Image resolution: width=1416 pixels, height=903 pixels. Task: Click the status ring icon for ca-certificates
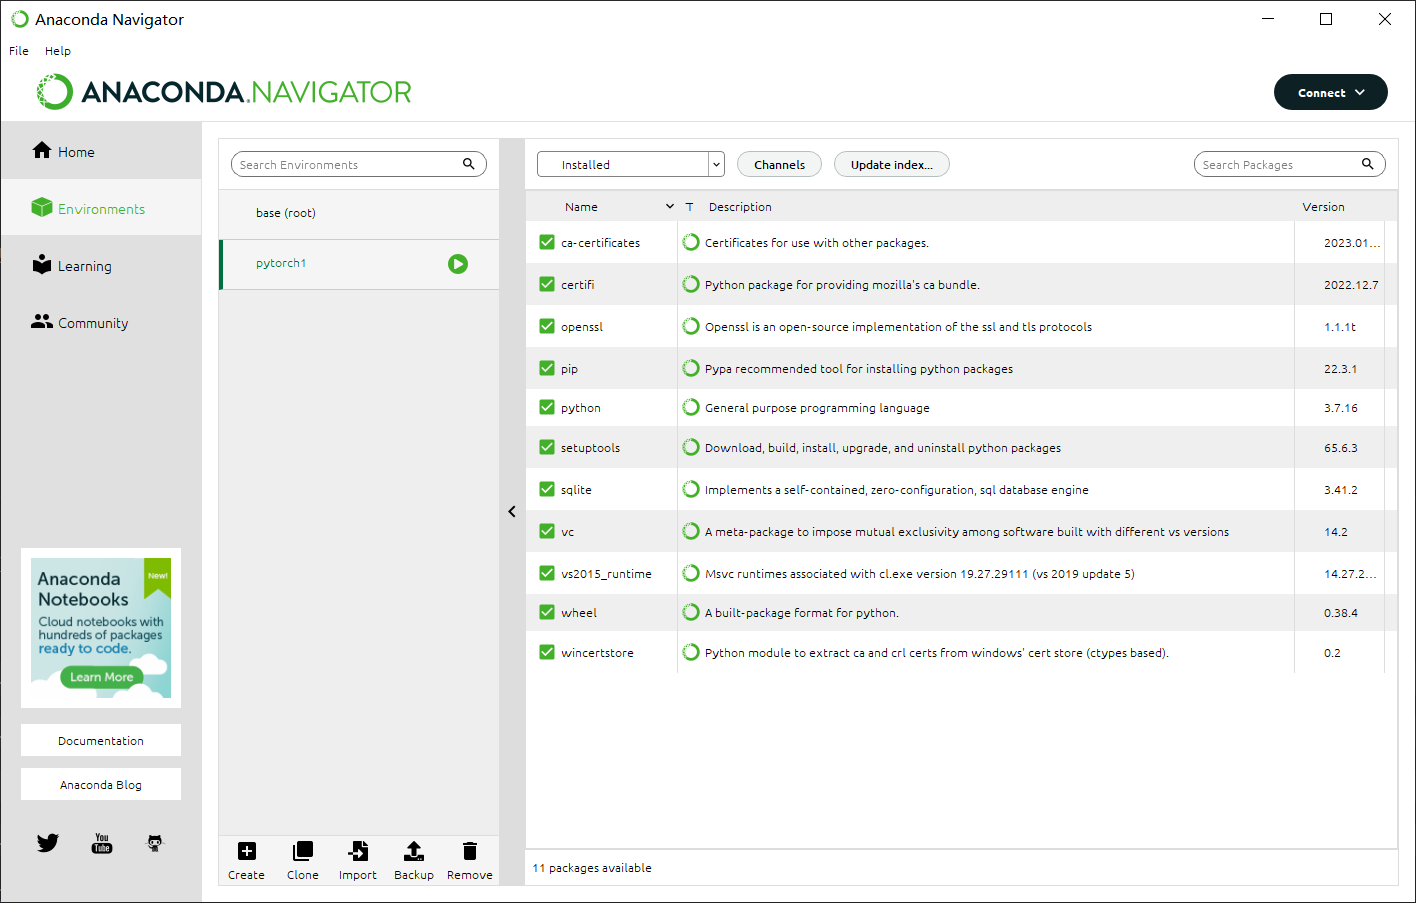(x=691, y=242)
